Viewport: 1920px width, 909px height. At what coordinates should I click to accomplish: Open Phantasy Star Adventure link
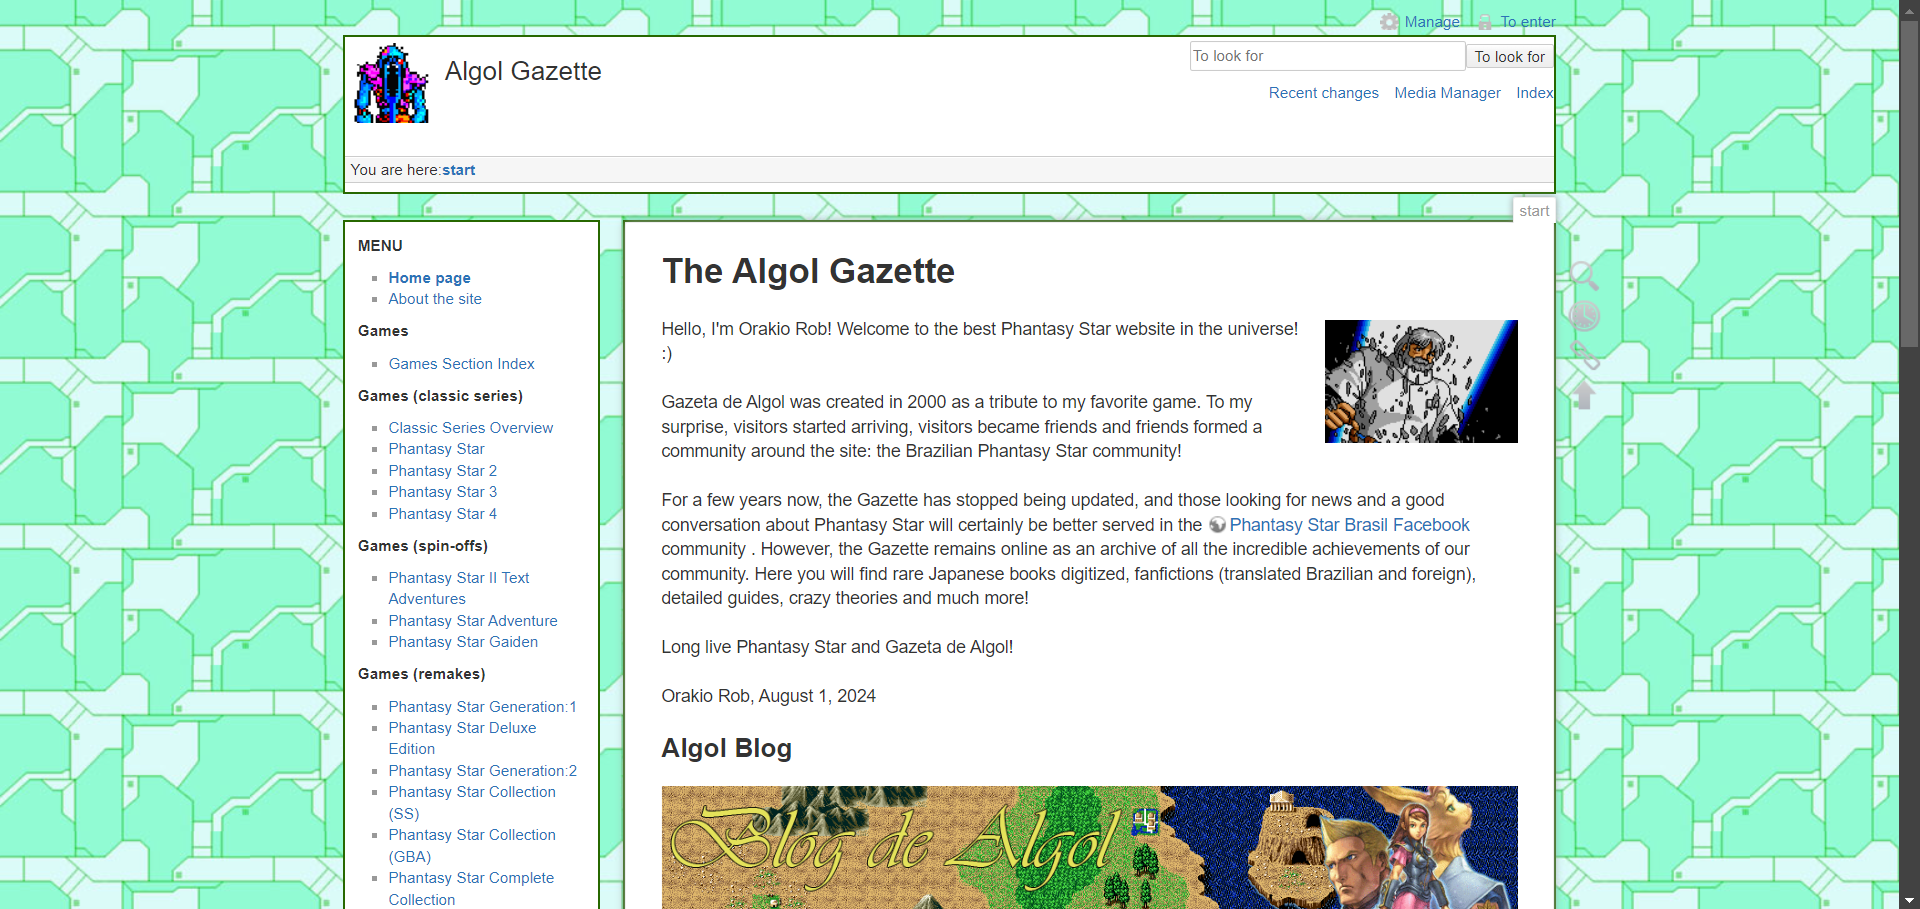[473, 621]
